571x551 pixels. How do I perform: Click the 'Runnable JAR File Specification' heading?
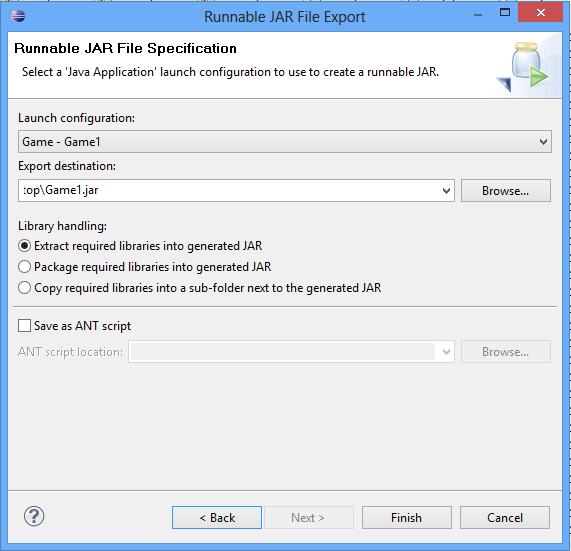click(125, 48)
